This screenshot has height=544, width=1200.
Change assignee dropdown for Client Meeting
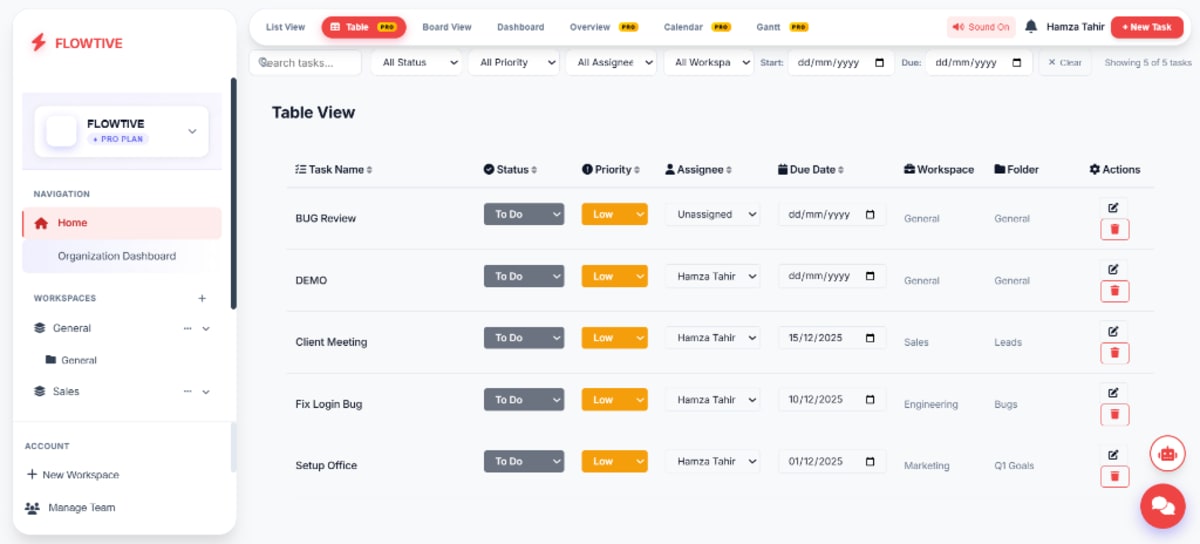click(713, 338)
